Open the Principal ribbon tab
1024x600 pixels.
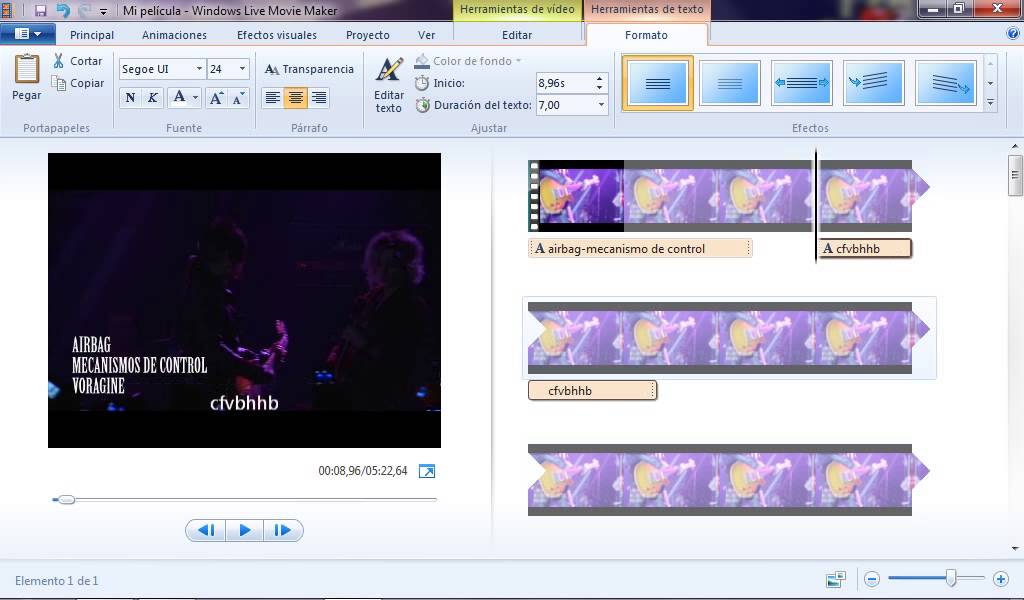pos(91,35)
